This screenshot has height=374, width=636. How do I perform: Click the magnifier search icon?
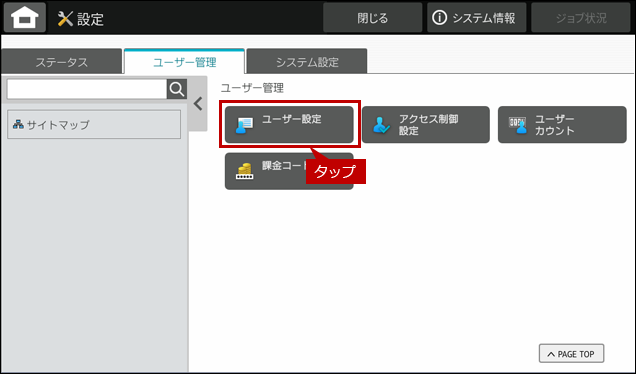[177, 89]
